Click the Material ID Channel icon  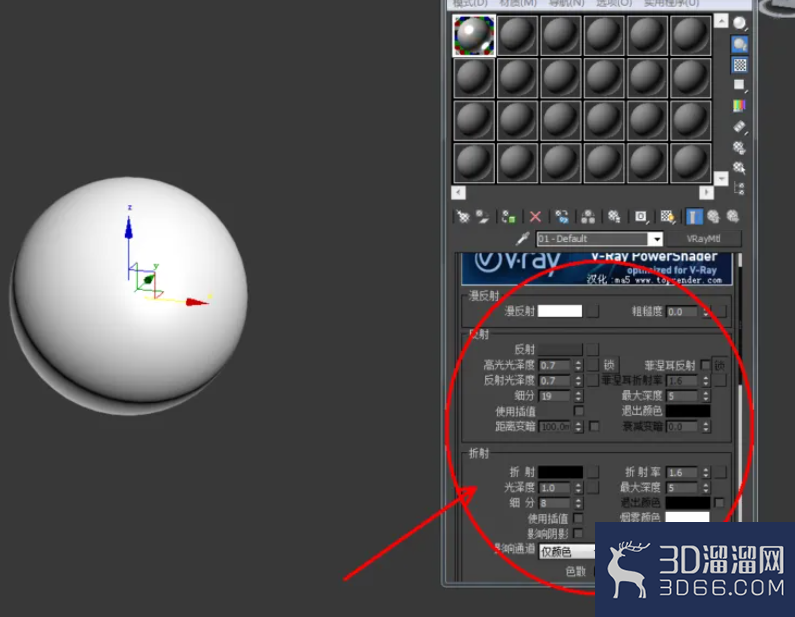[x=641, y=217]
